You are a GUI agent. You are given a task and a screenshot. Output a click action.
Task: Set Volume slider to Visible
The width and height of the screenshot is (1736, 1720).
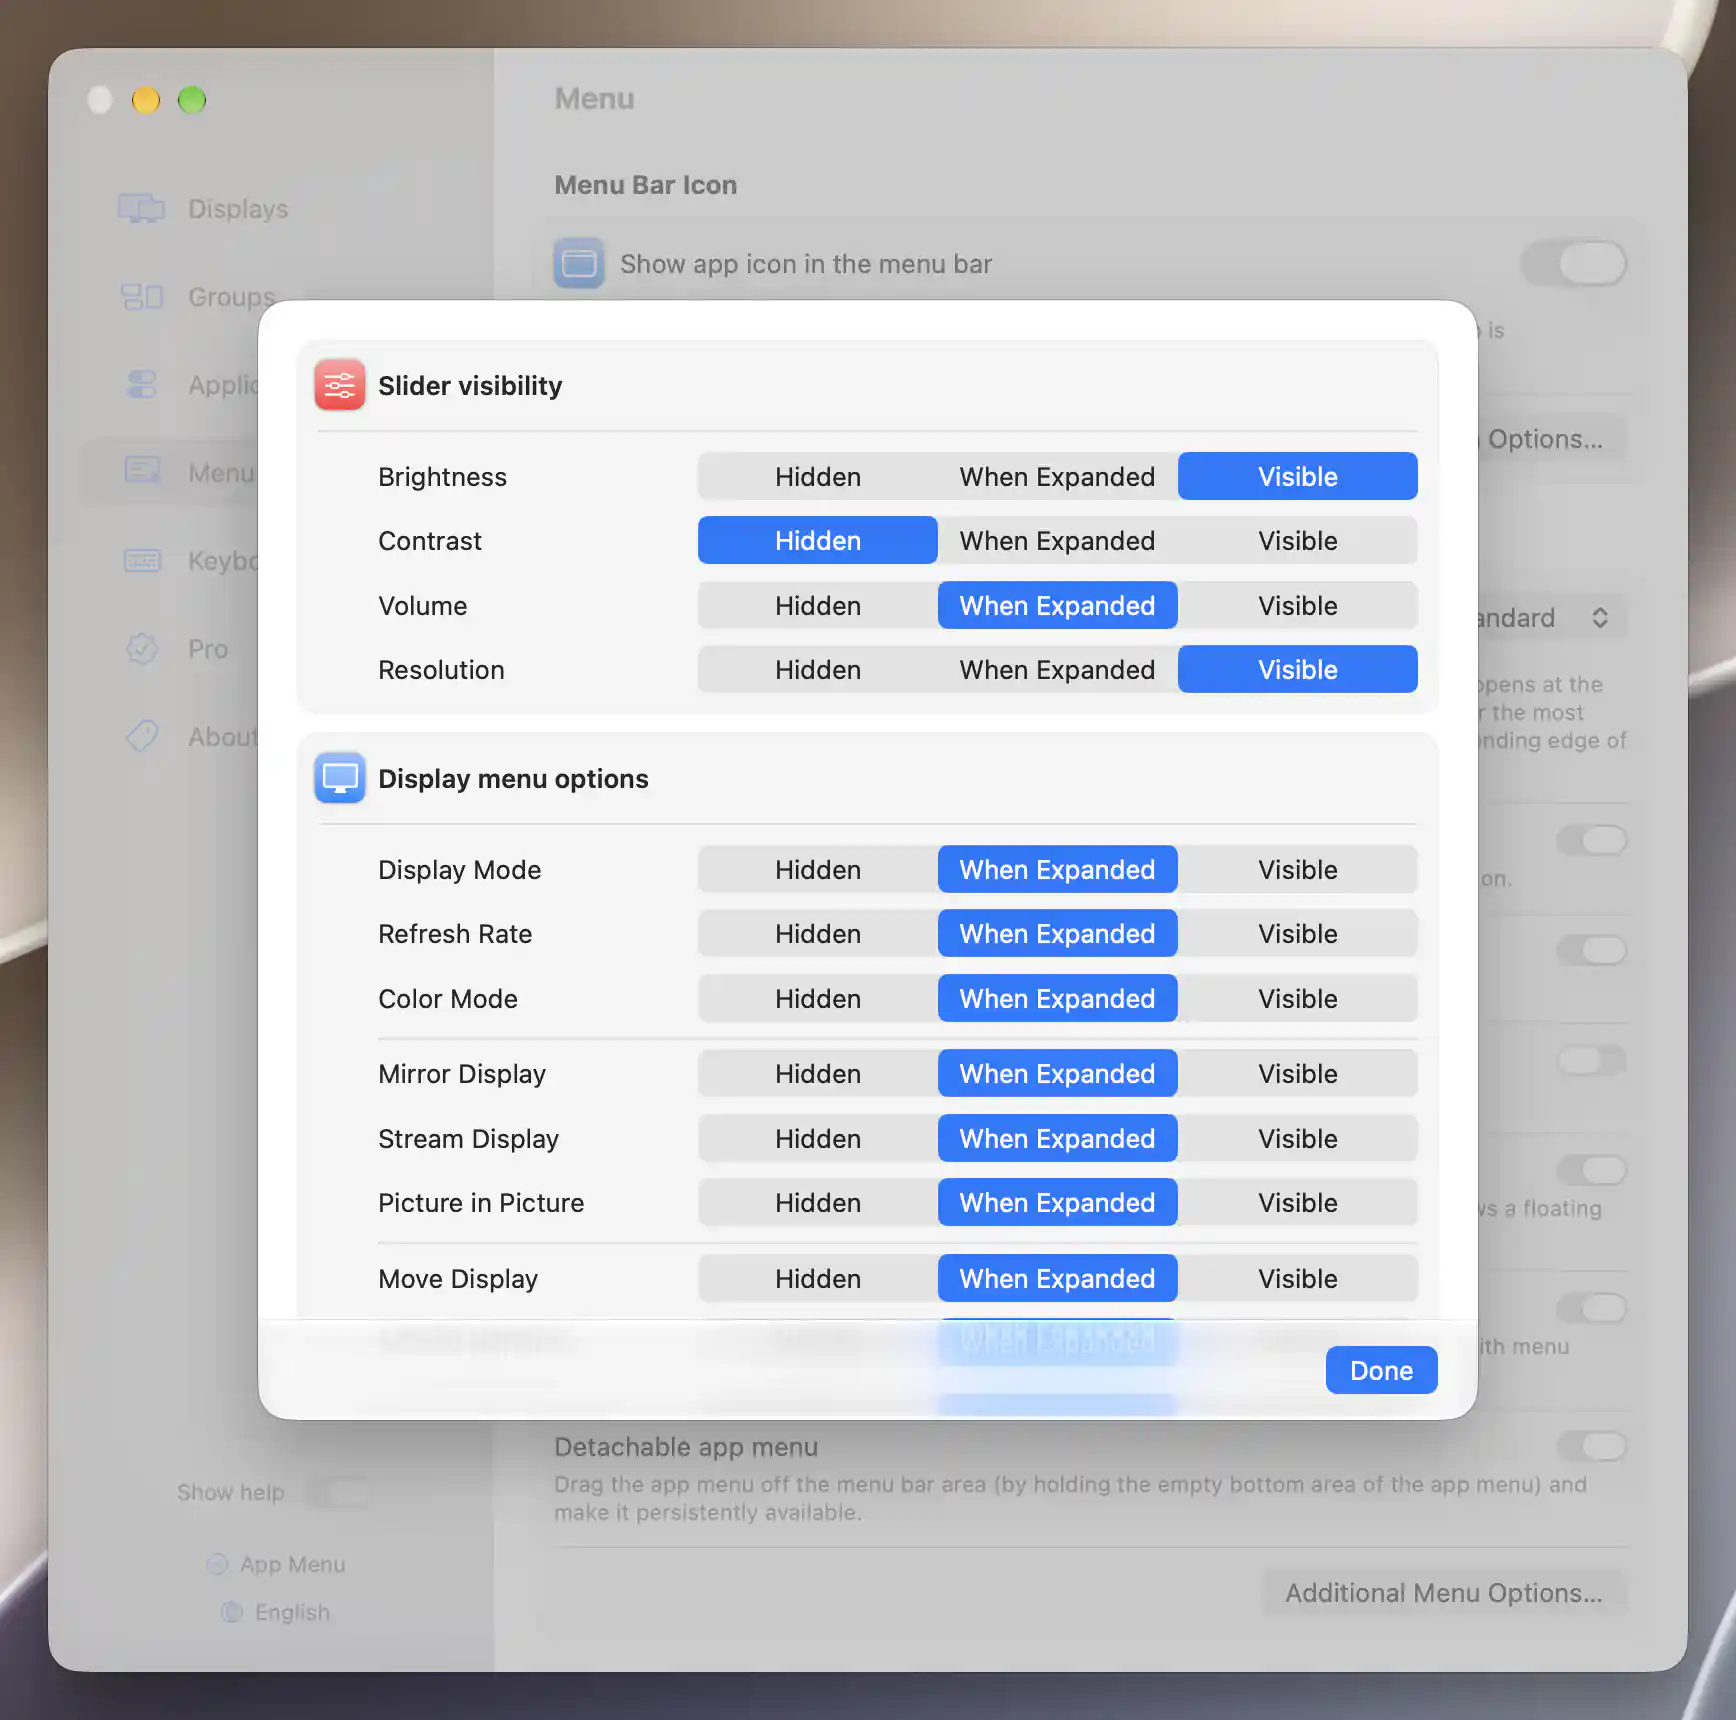click(x=1297, y=605)
